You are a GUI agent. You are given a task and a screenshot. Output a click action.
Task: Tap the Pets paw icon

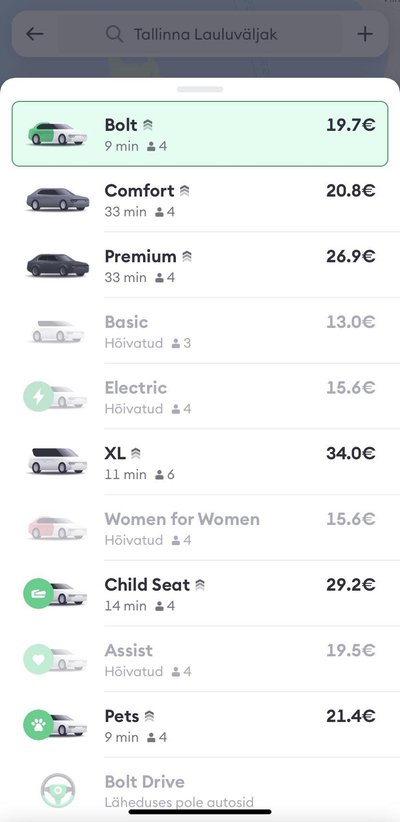click(x=38, y=725)
